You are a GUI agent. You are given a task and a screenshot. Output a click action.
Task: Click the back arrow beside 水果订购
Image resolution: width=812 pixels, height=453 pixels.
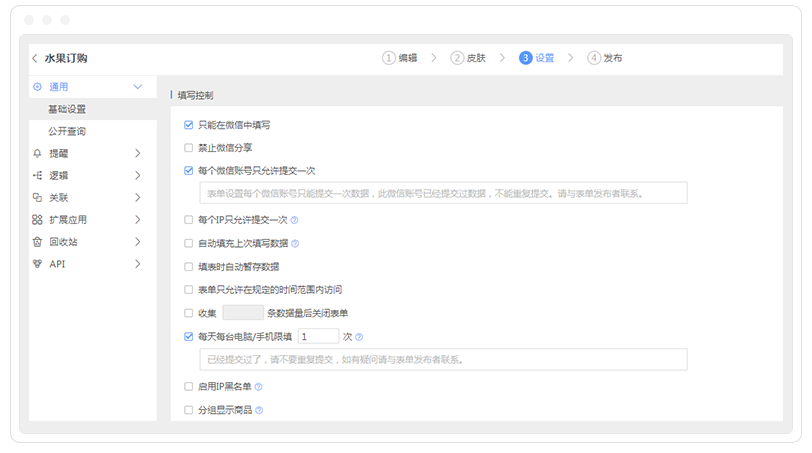coord(35,58)
